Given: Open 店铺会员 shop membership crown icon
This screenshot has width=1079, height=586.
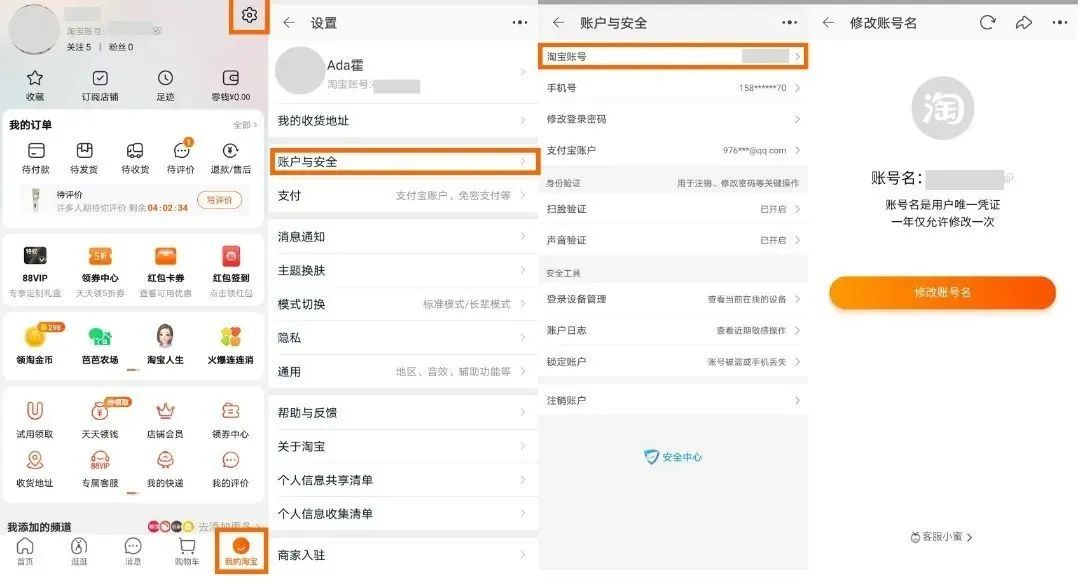Looking at the screenshot, I should pos(165,411).
